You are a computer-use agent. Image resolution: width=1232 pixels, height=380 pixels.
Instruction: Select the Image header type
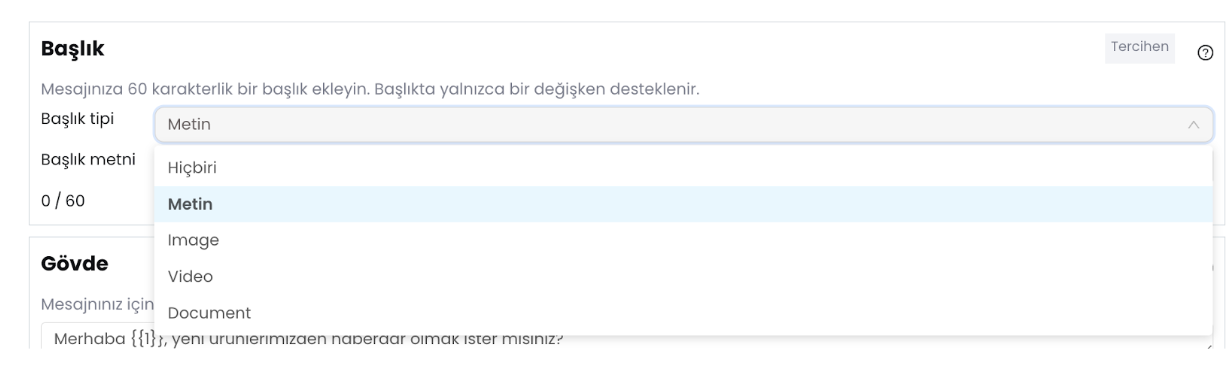click(x=683, y=240)
